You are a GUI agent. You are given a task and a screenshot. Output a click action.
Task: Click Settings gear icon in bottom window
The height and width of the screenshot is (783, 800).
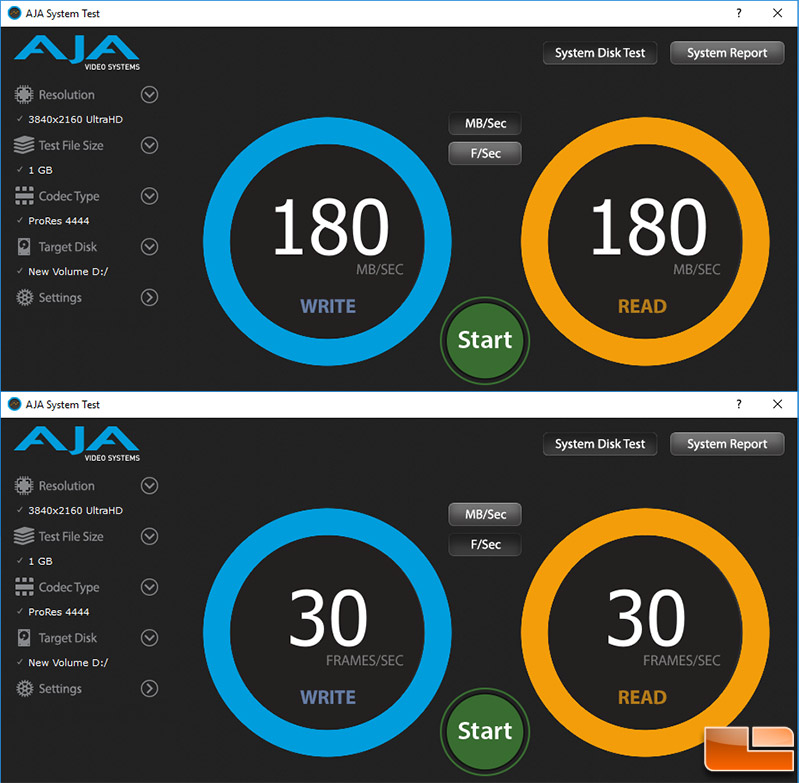click(24, 689)
